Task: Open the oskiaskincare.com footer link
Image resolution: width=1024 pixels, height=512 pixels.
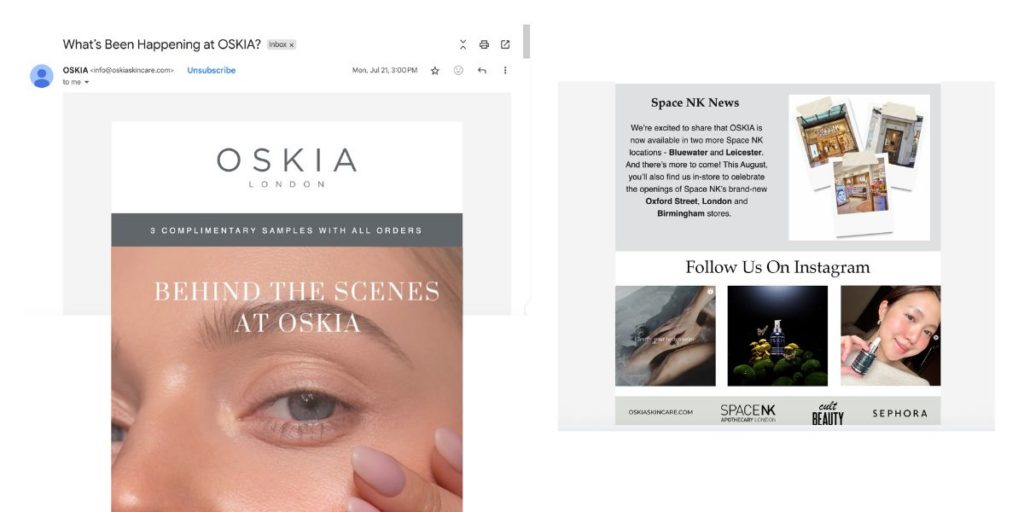Action: 660,412
